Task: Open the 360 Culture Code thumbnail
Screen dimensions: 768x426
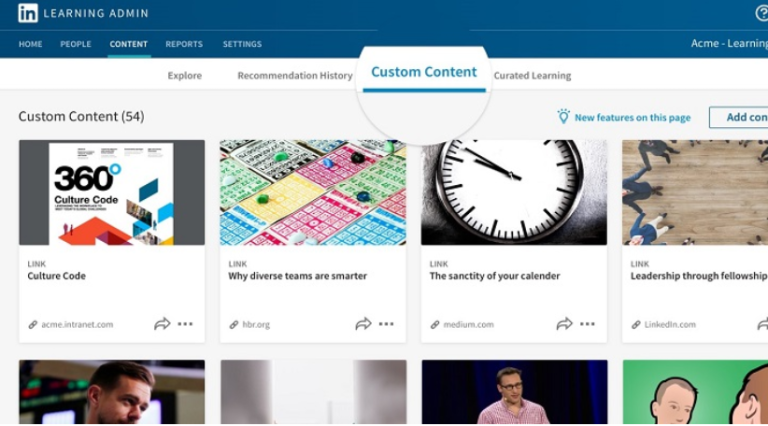Action: (x=112, y=192)
